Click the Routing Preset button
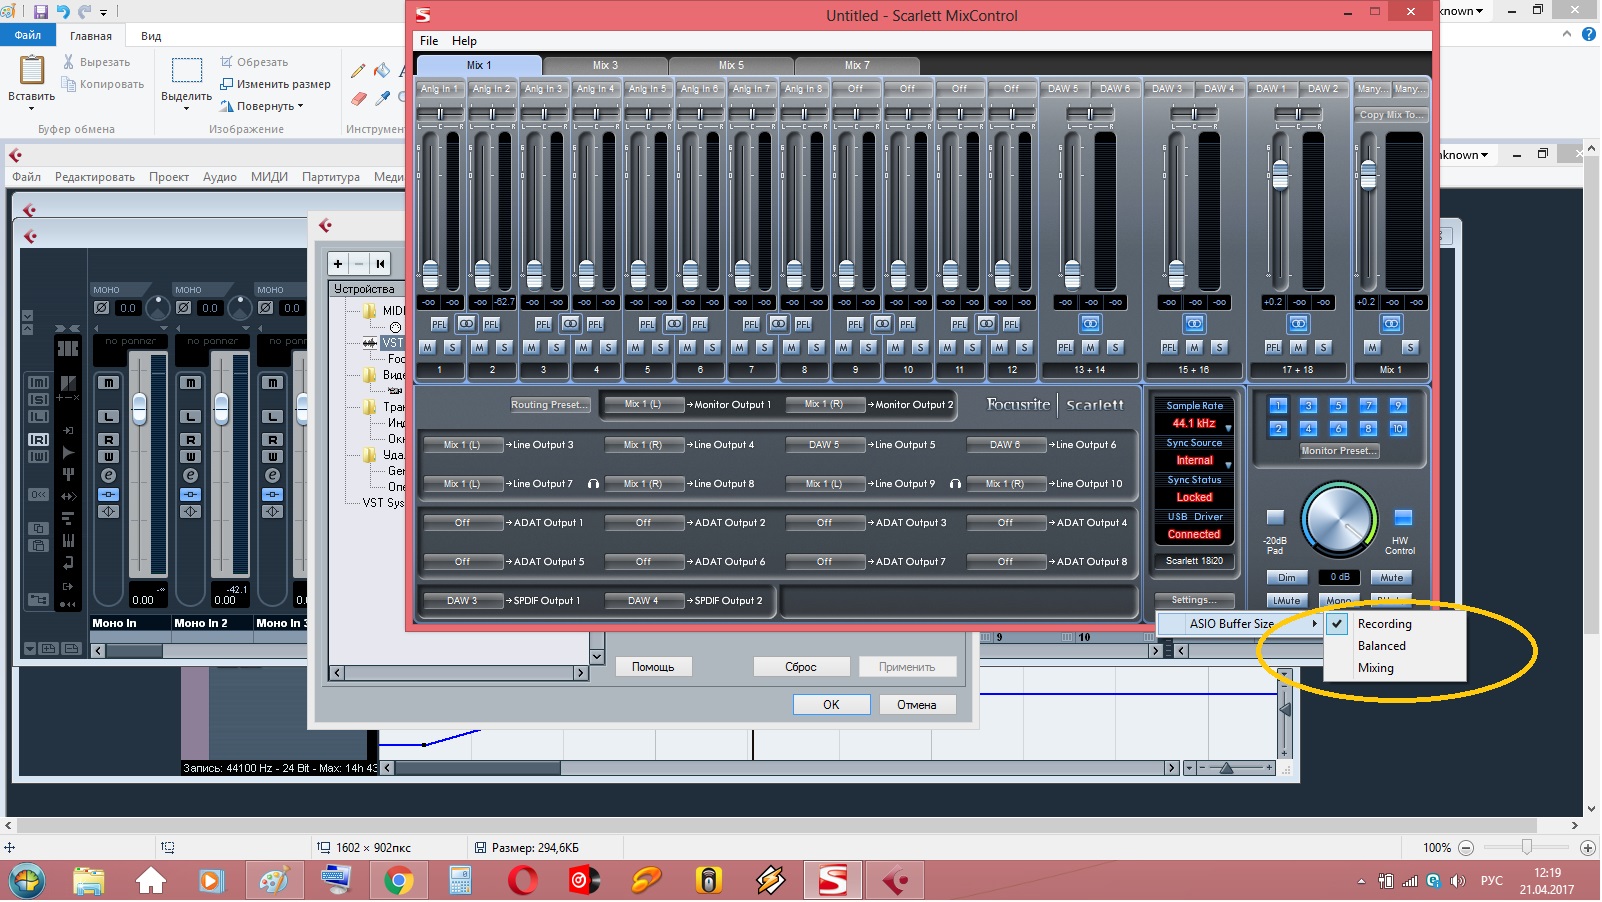This screenshot has width=1602, height=902. 550,405
